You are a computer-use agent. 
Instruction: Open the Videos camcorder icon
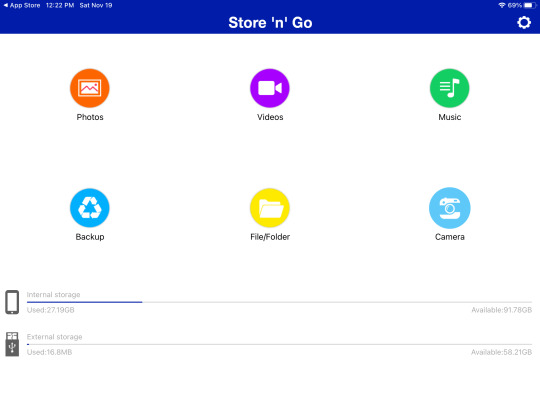270,88
